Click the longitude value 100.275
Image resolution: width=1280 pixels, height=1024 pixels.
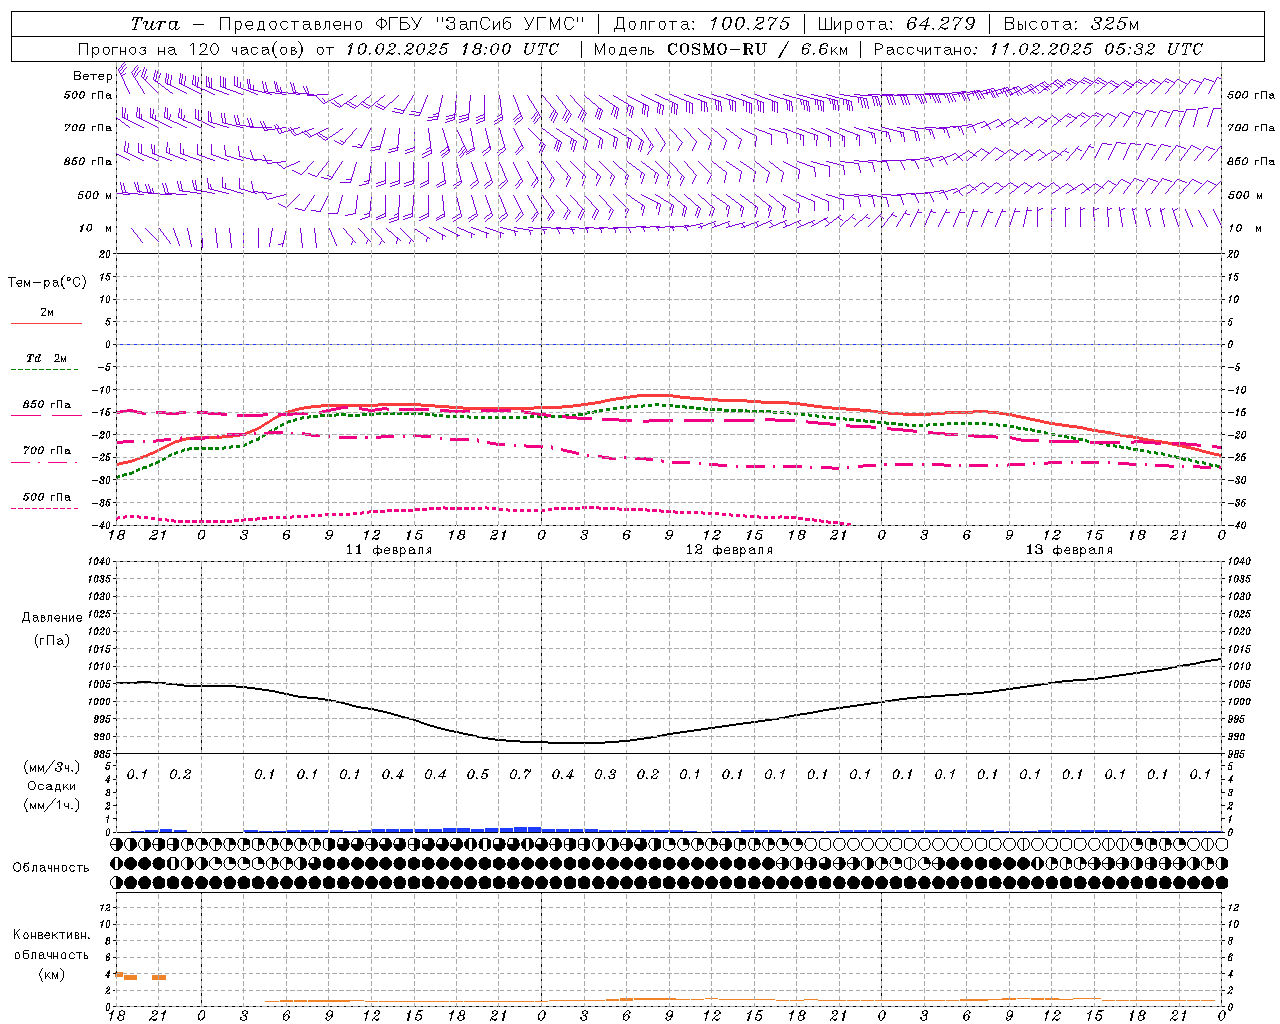coord(749,24)
